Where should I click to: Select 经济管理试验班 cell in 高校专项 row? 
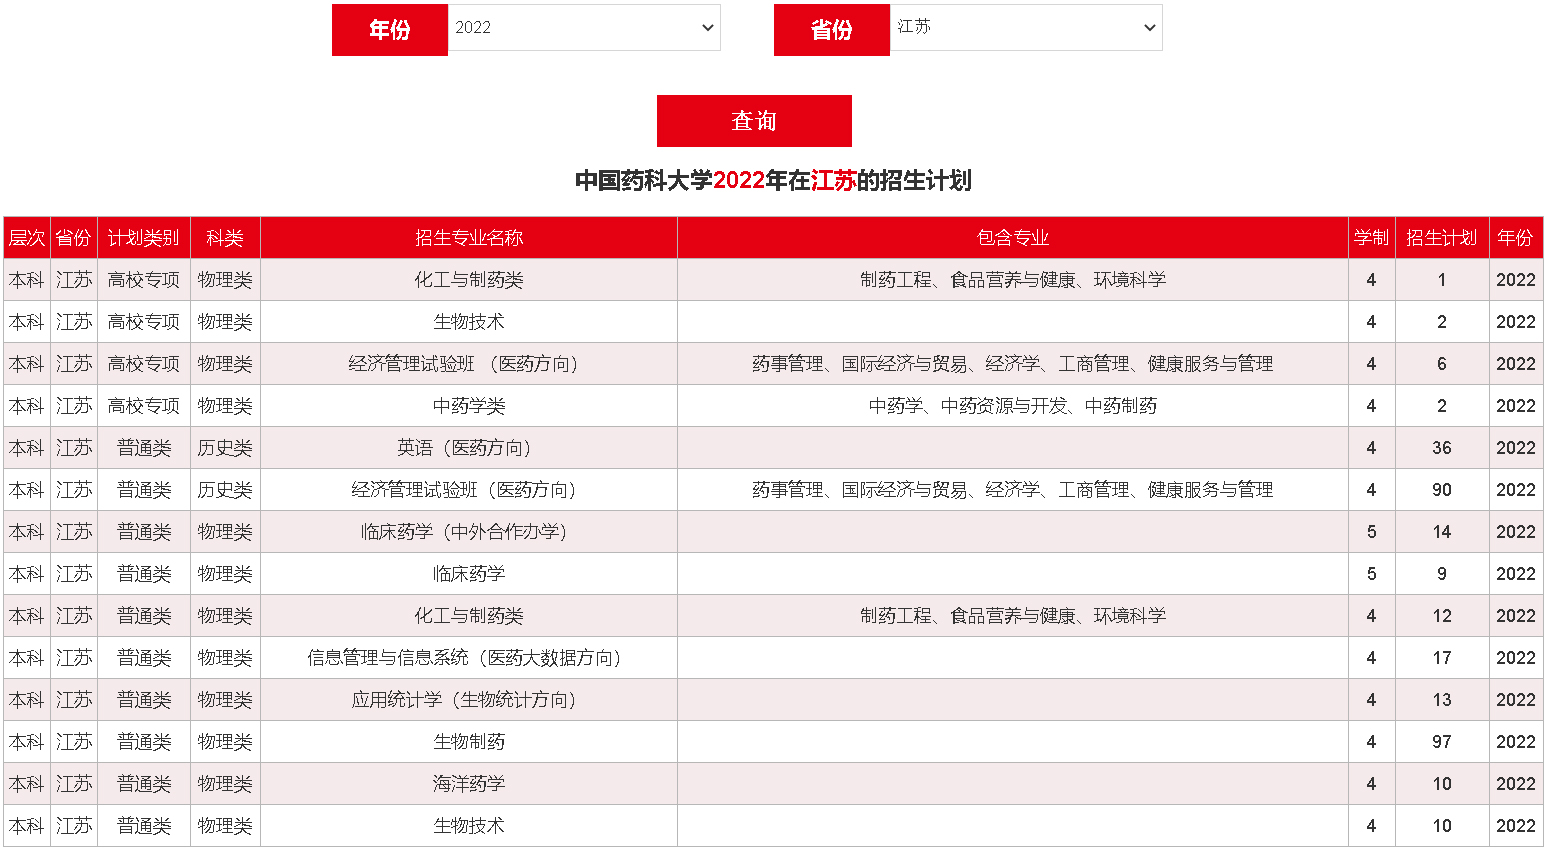click(469, 364)
